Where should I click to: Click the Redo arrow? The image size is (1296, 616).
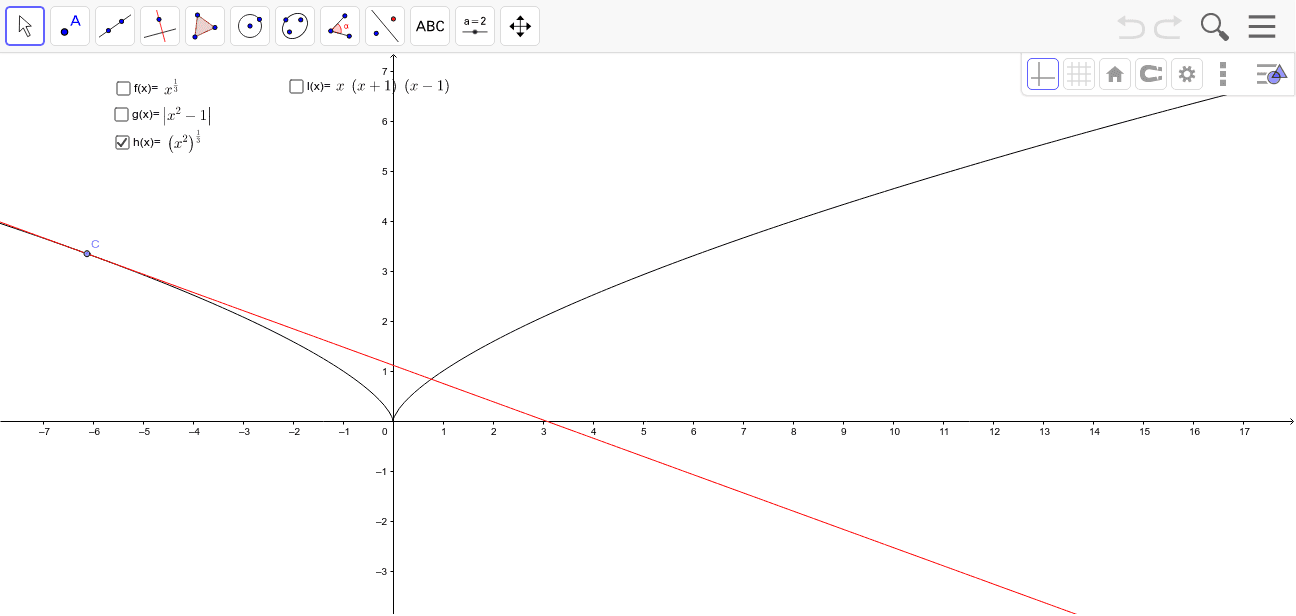point(1168,27)
